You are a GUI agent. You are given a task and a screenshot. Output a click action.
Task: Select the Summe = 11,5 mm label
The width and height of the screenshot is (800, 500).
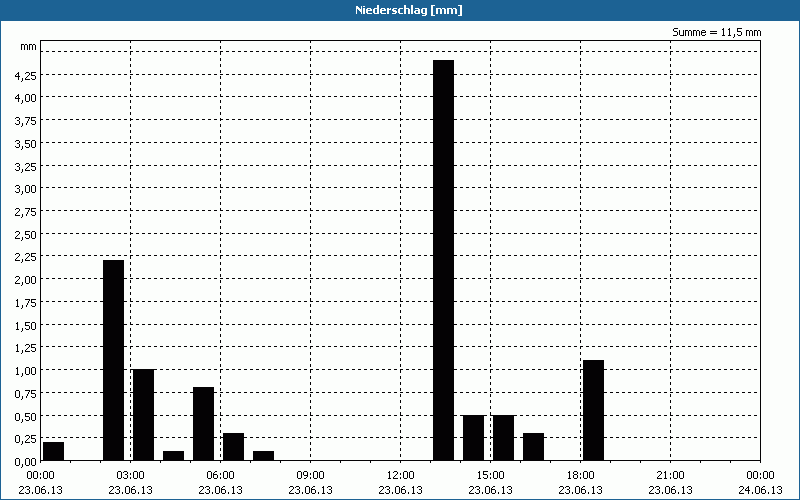coord(716,32)
